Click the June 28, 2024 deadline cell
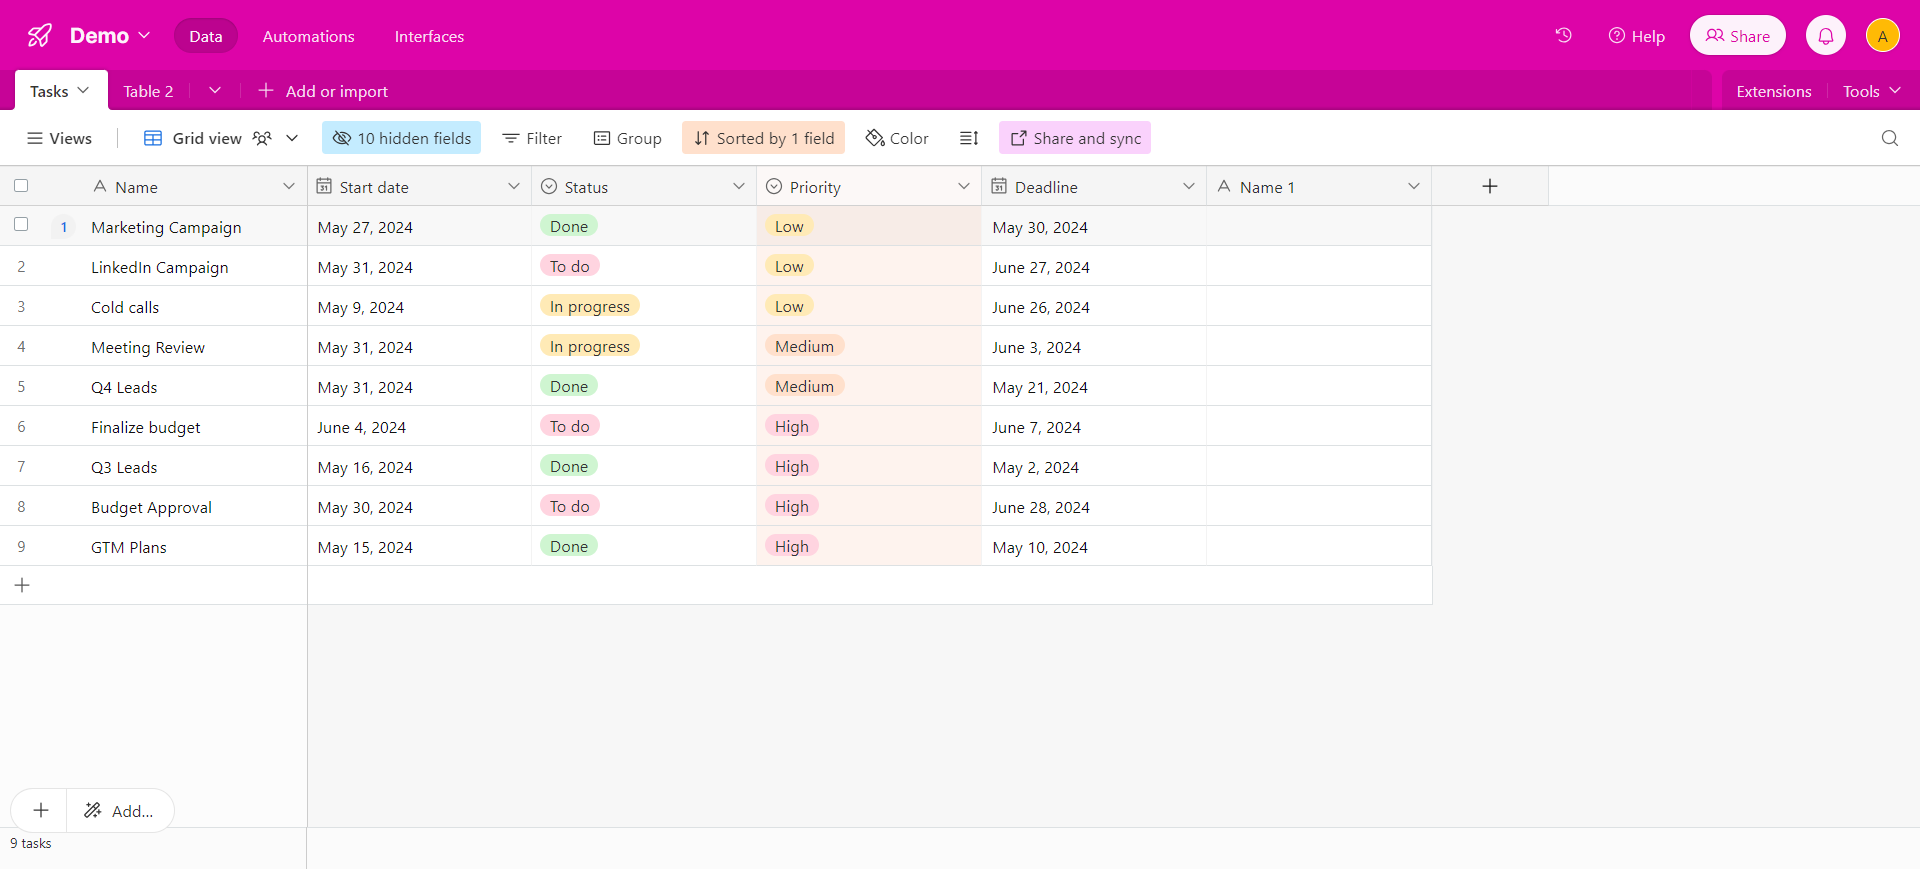This screenshot has width=1920, height=869. (1094, 506)
